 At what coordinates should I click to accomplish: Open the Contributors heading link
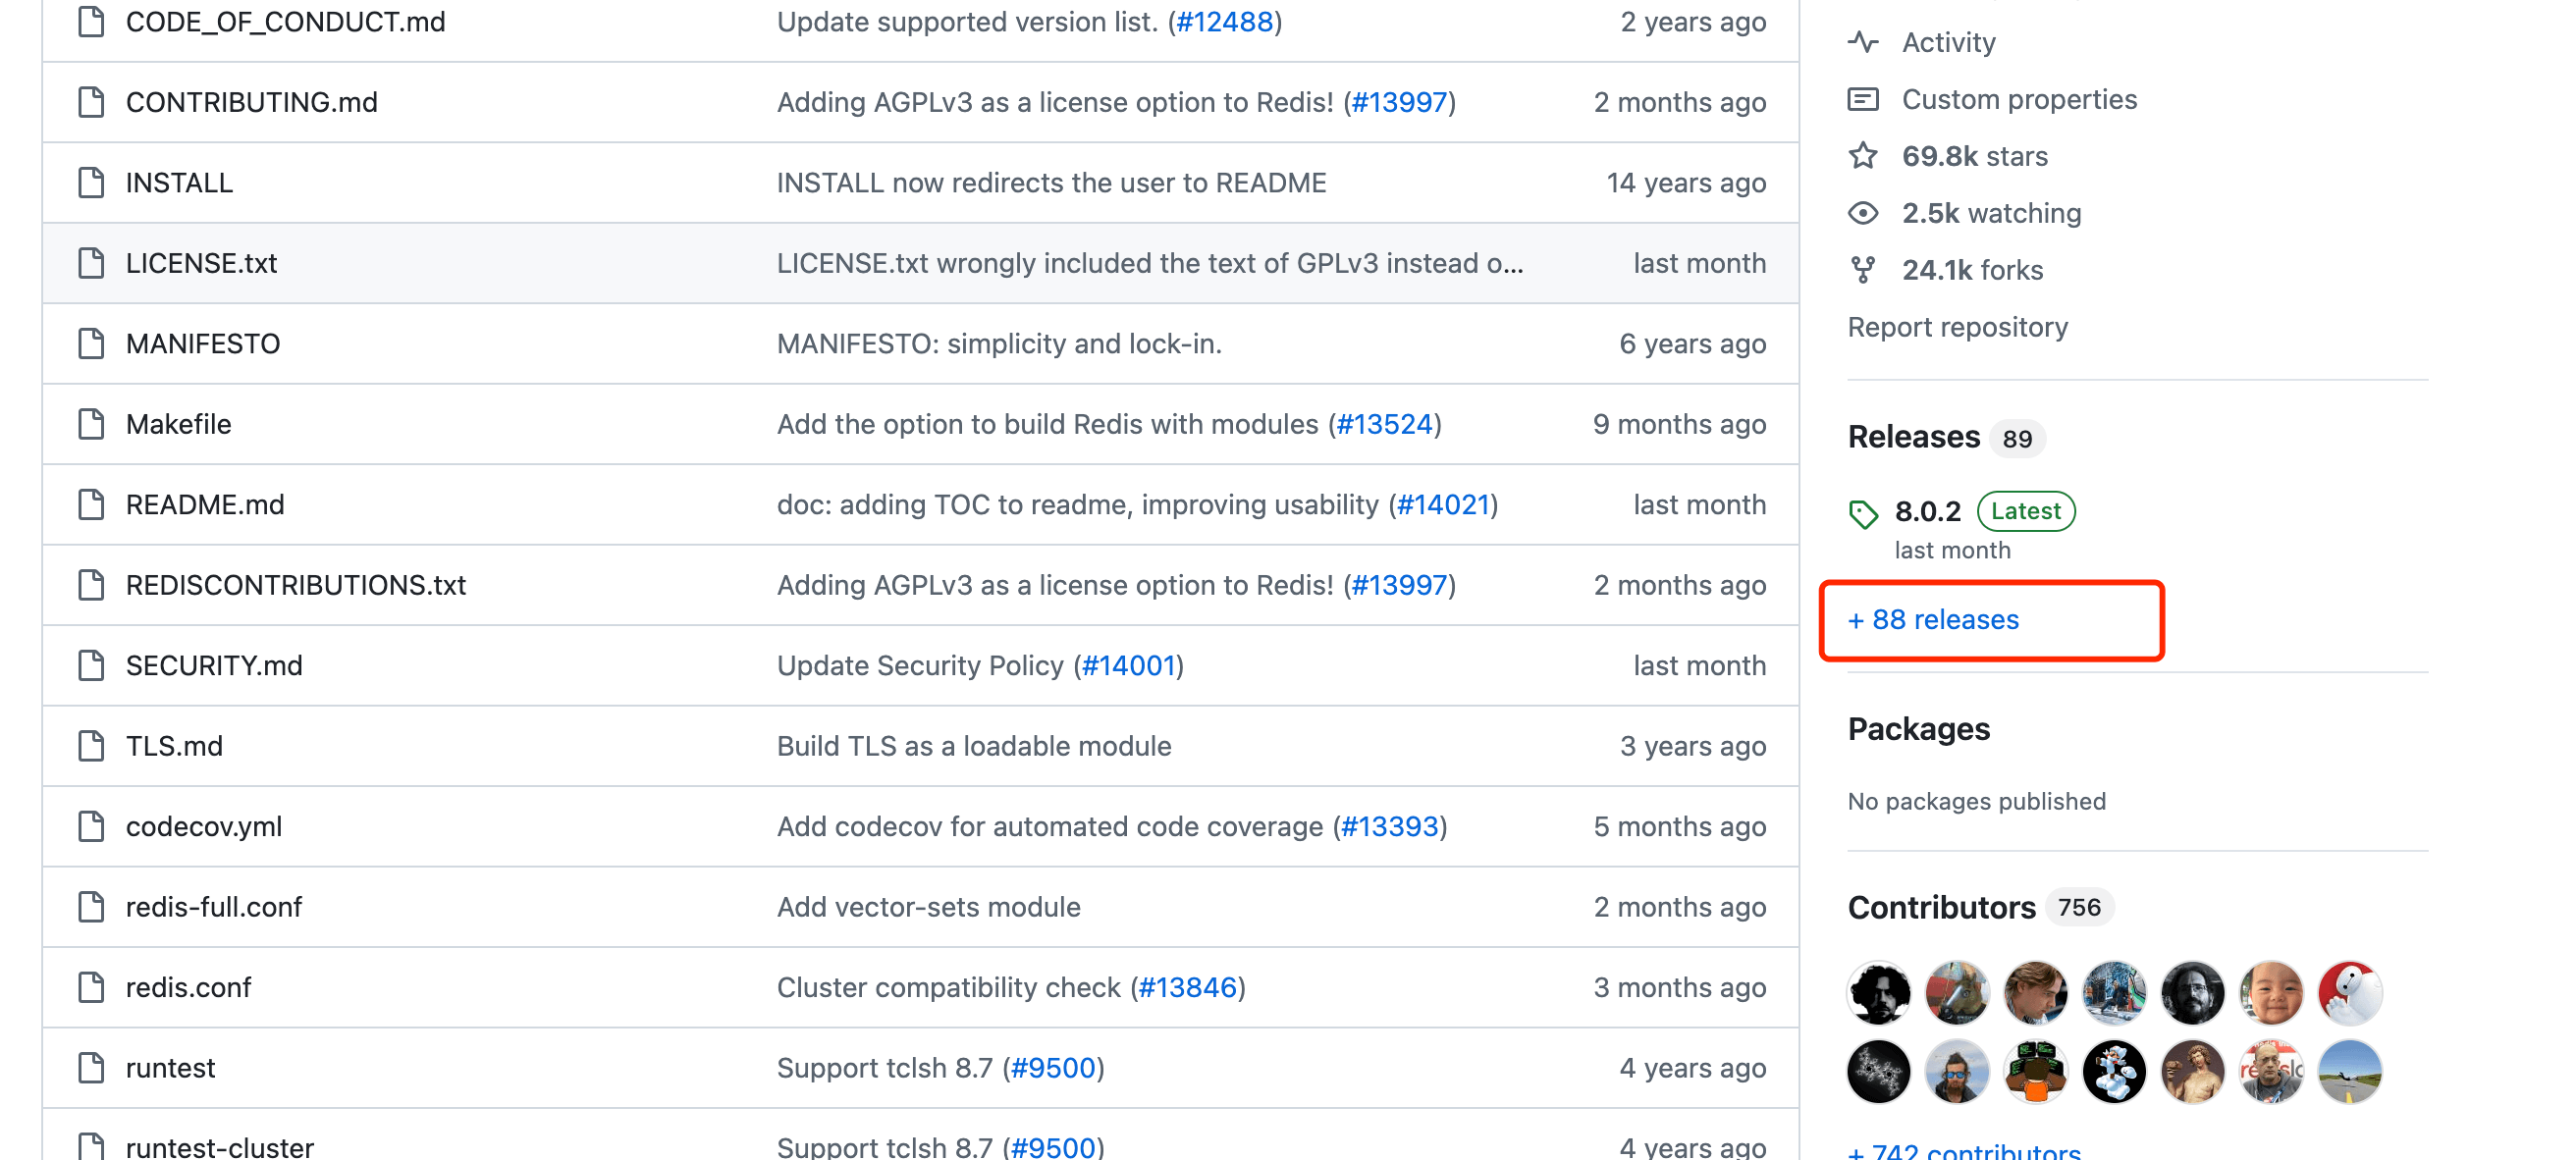(x=1941, y=907)
